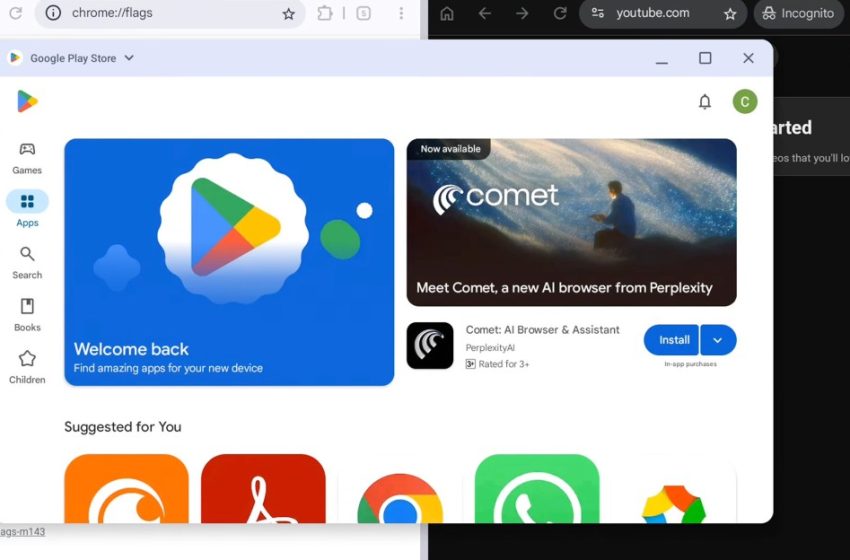Bookmark youtube.com with the star icon
The image size is (850, 560).
(x=730, y=14)
